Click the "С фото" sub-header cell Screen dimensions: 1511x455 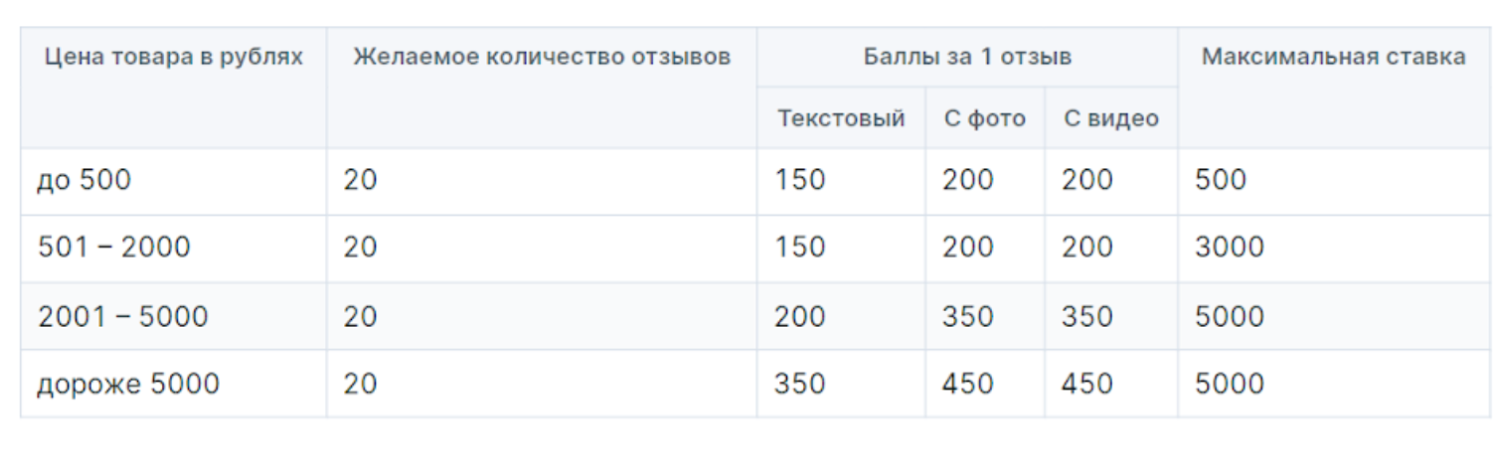[x=985, y=118]
